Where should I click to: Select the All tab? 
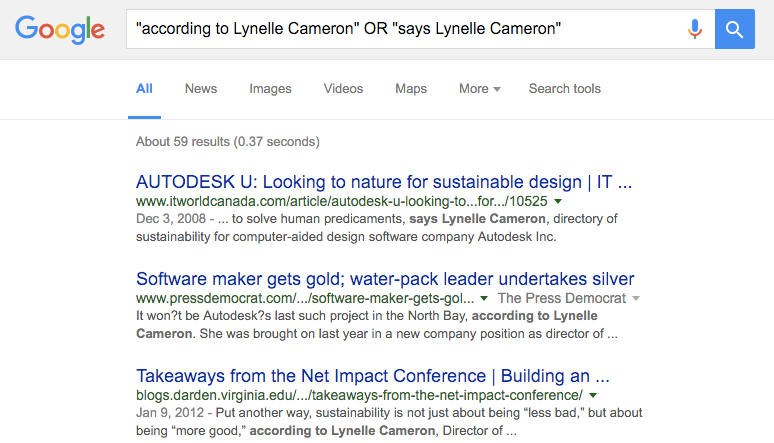(144, 89)
